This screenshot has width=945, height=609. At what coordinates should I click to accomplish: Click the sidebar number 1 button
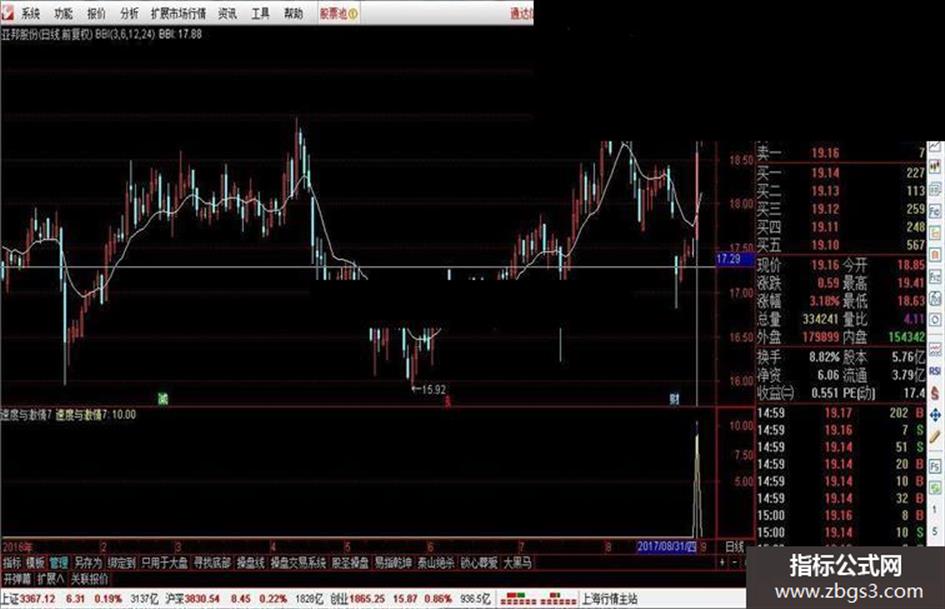935,510
